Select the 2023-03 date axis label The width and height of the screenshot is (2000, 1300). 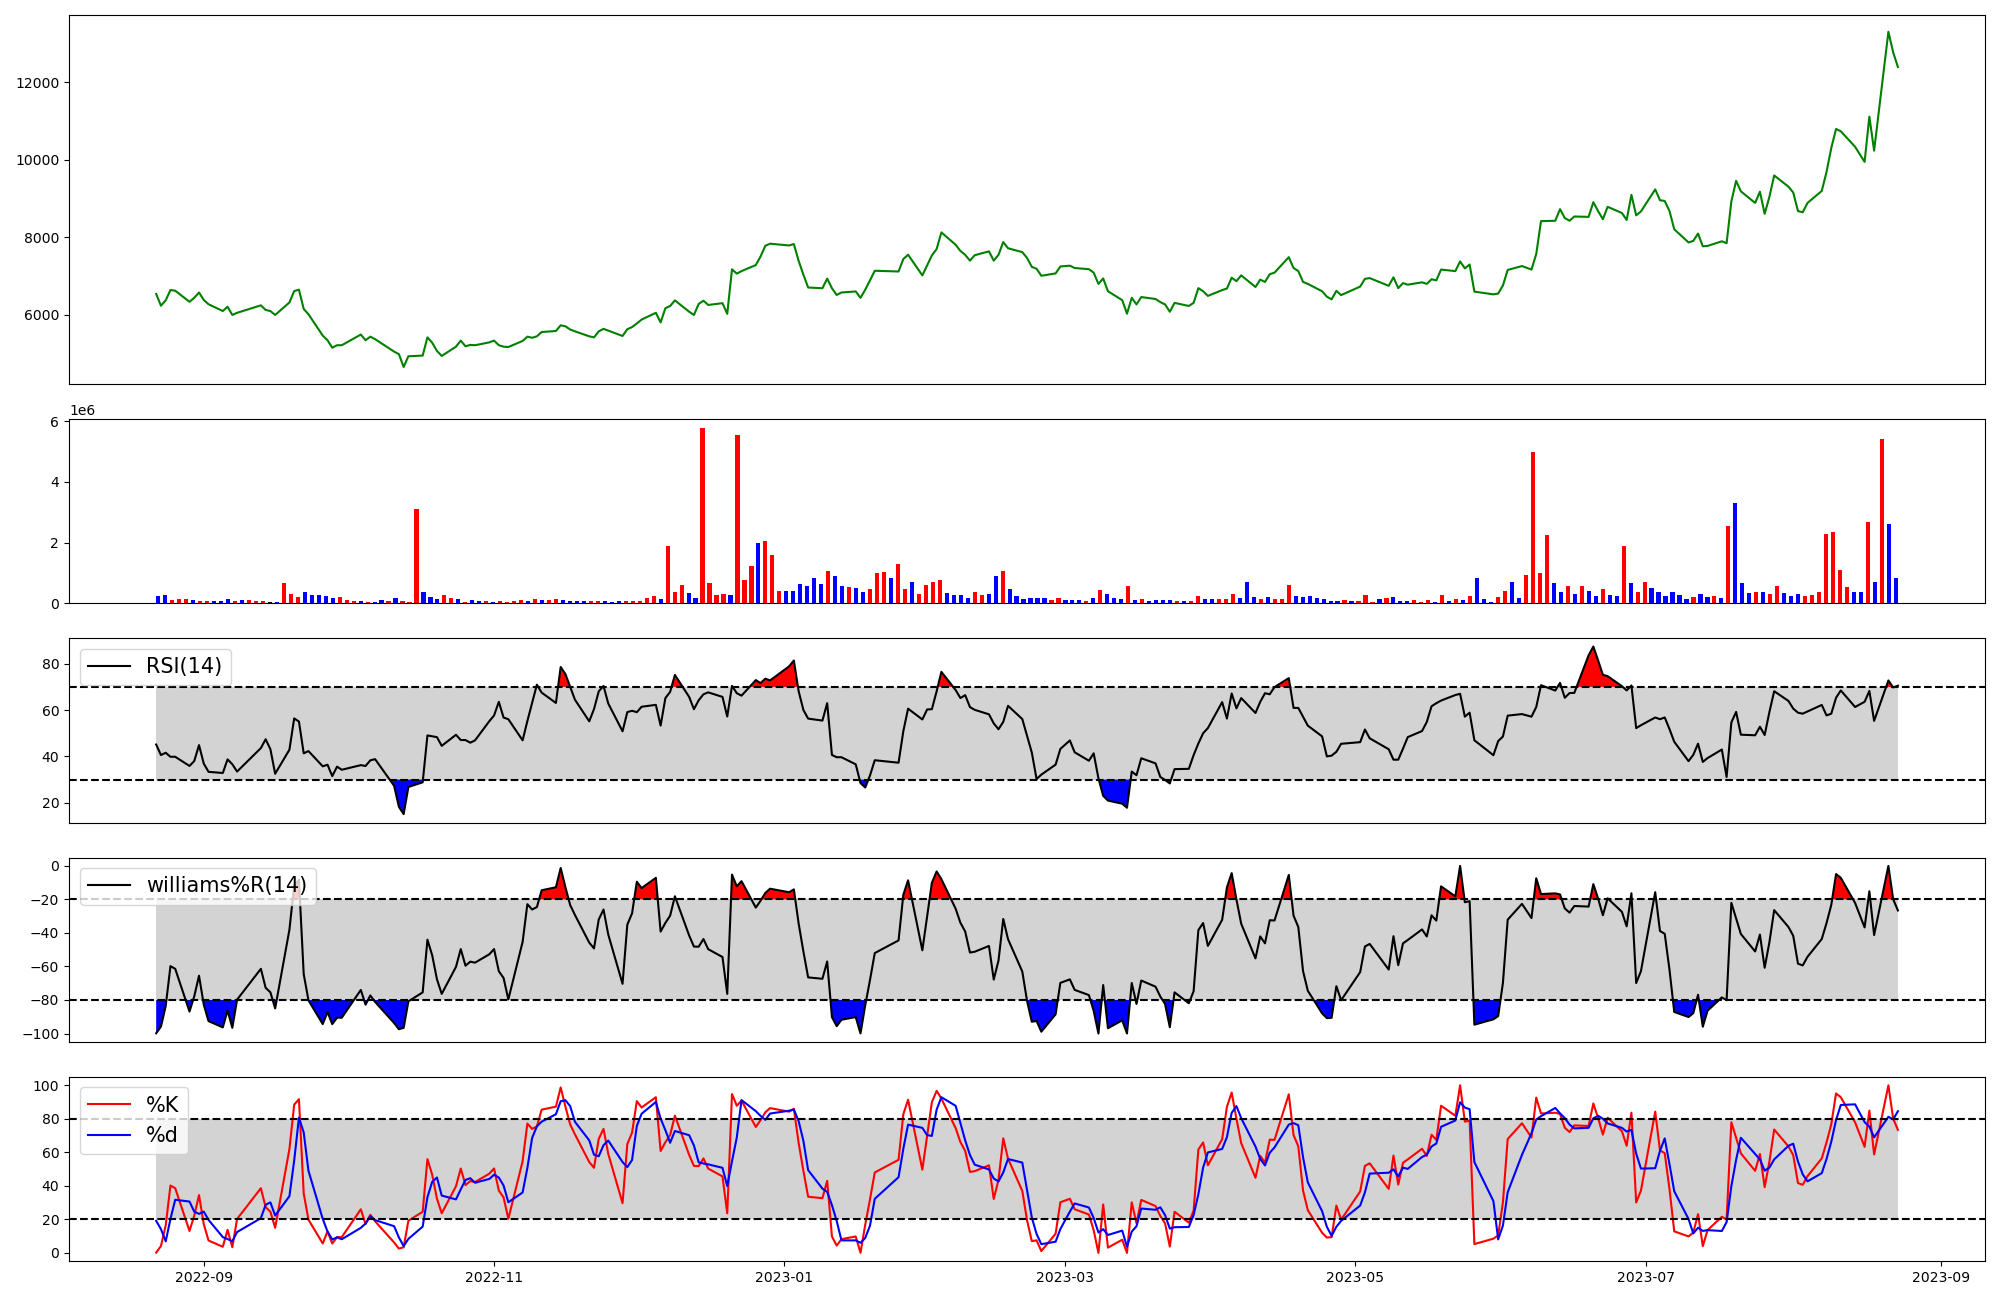[1065, 1277]
